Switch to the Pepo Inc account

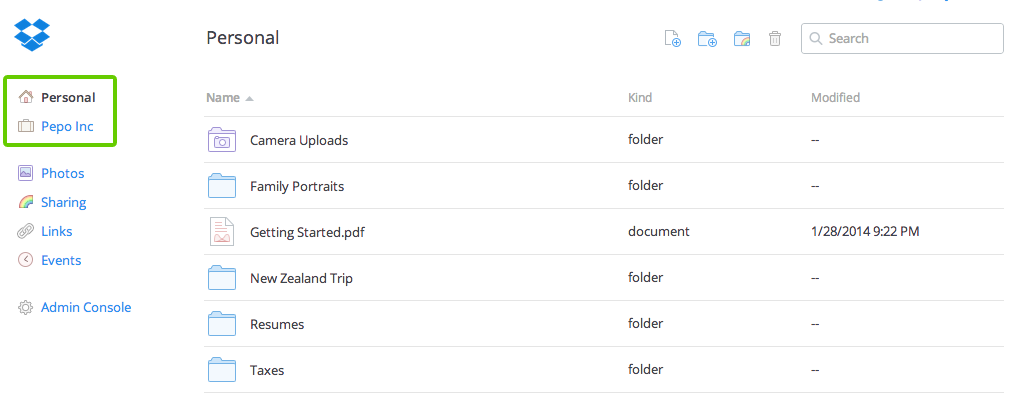click(x=67, y=126)
